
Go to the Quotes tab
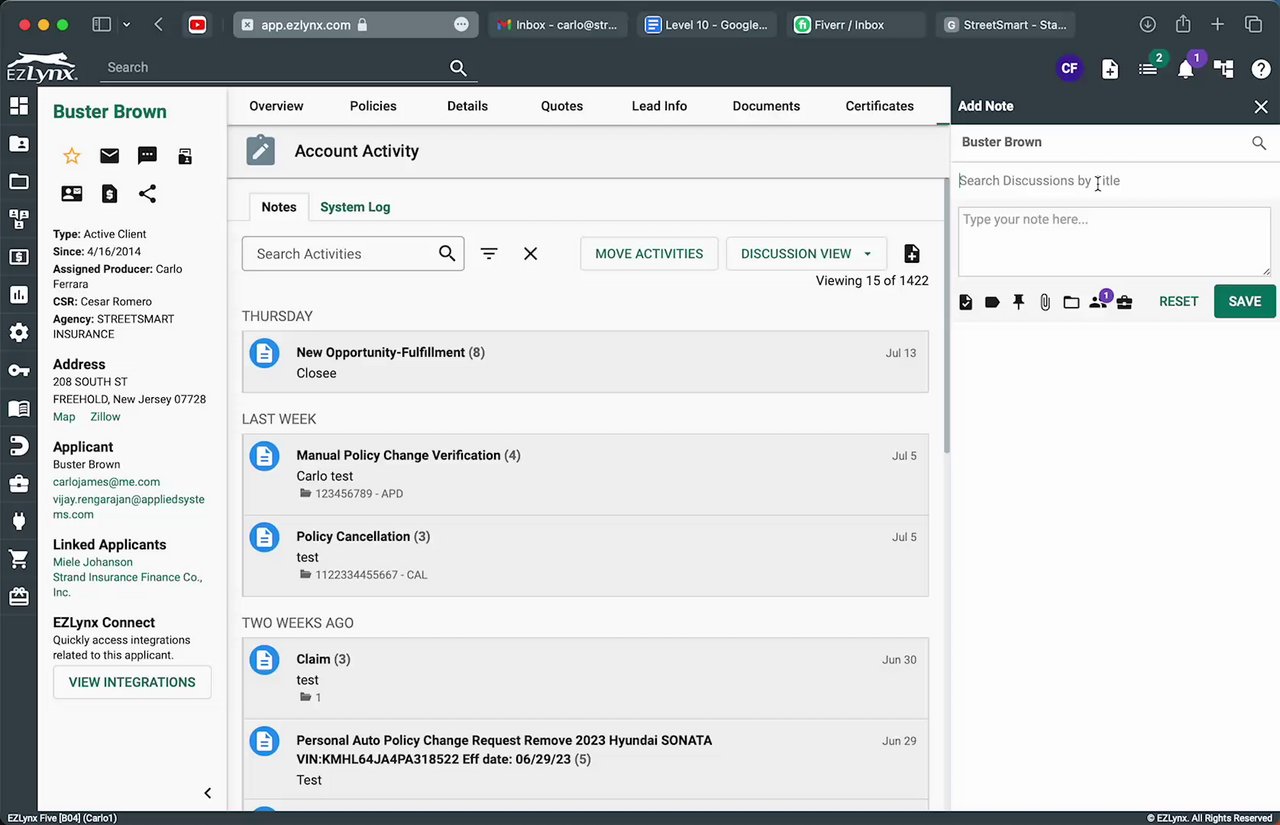pos(562,106)
